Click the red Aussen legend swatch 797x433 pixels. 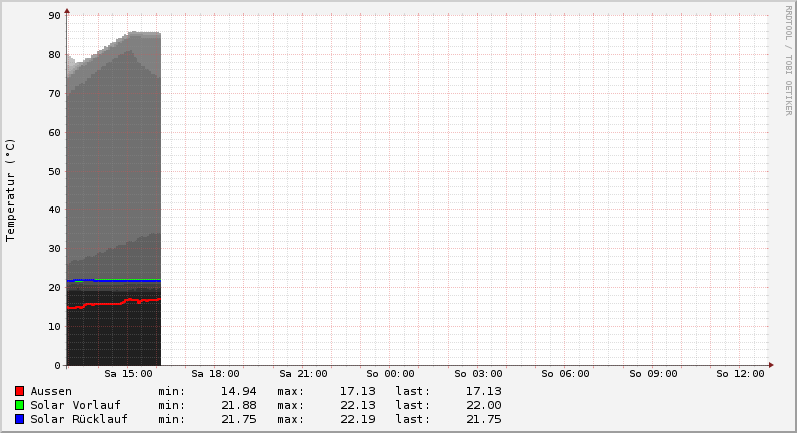(x=19, y=391)
